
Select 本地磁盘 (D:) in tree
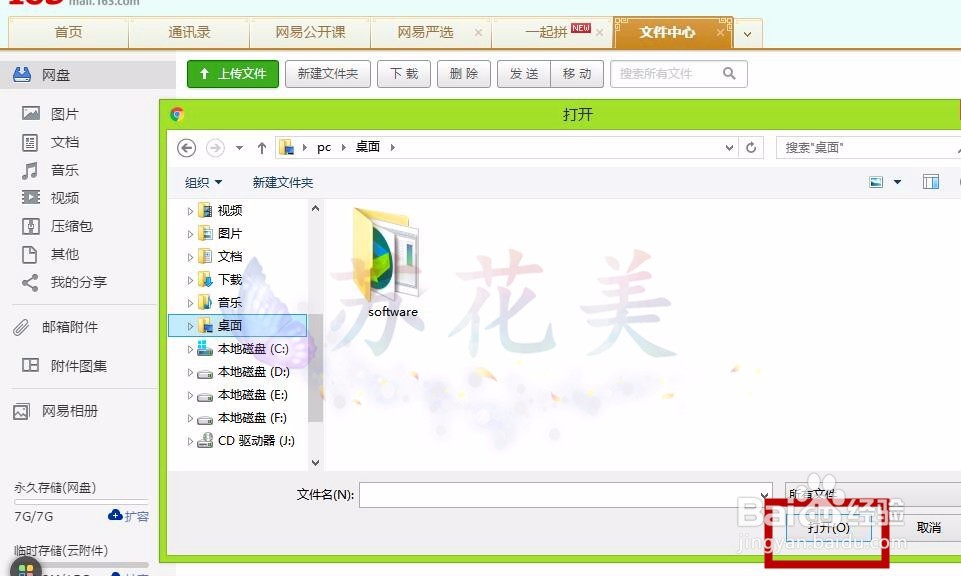click(253, 372)
